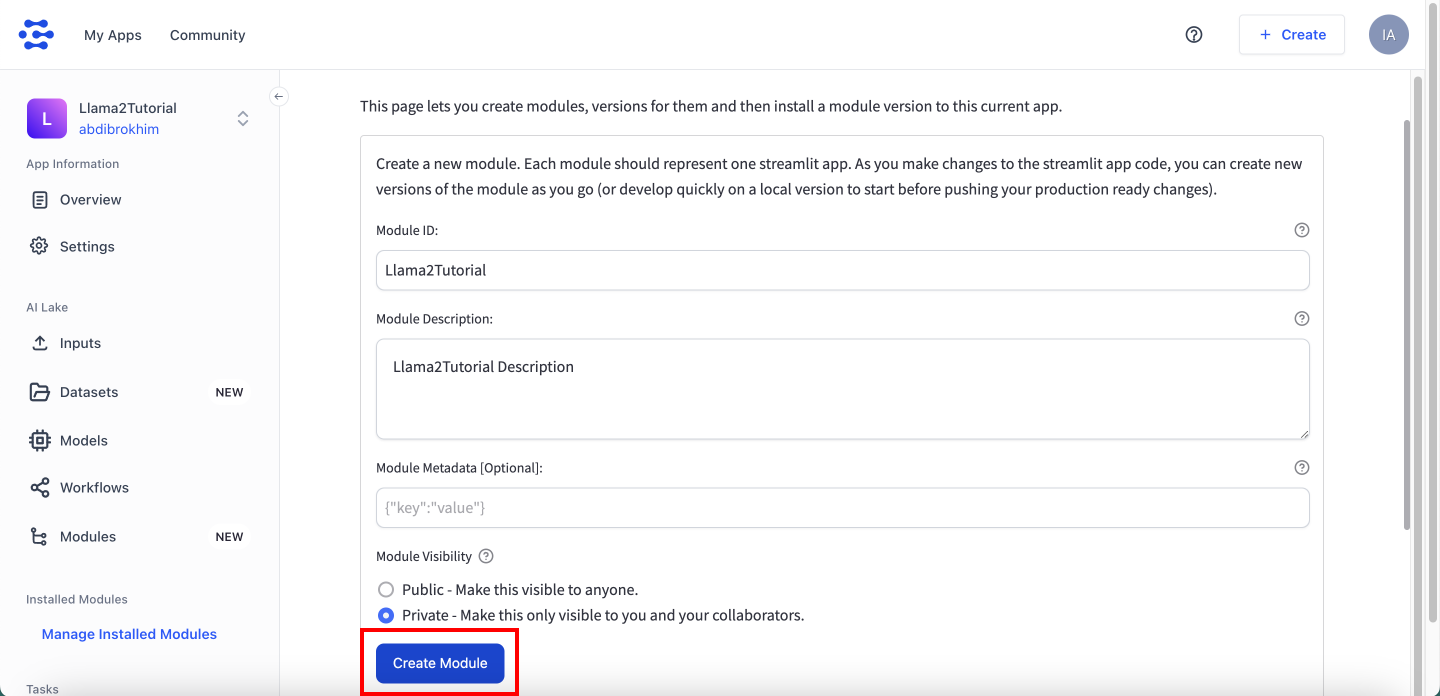Expand the Llama2Tutorial app switcher
Image resolution: width=1440 pixels, height=696 pixels.
tap(242, 119)
